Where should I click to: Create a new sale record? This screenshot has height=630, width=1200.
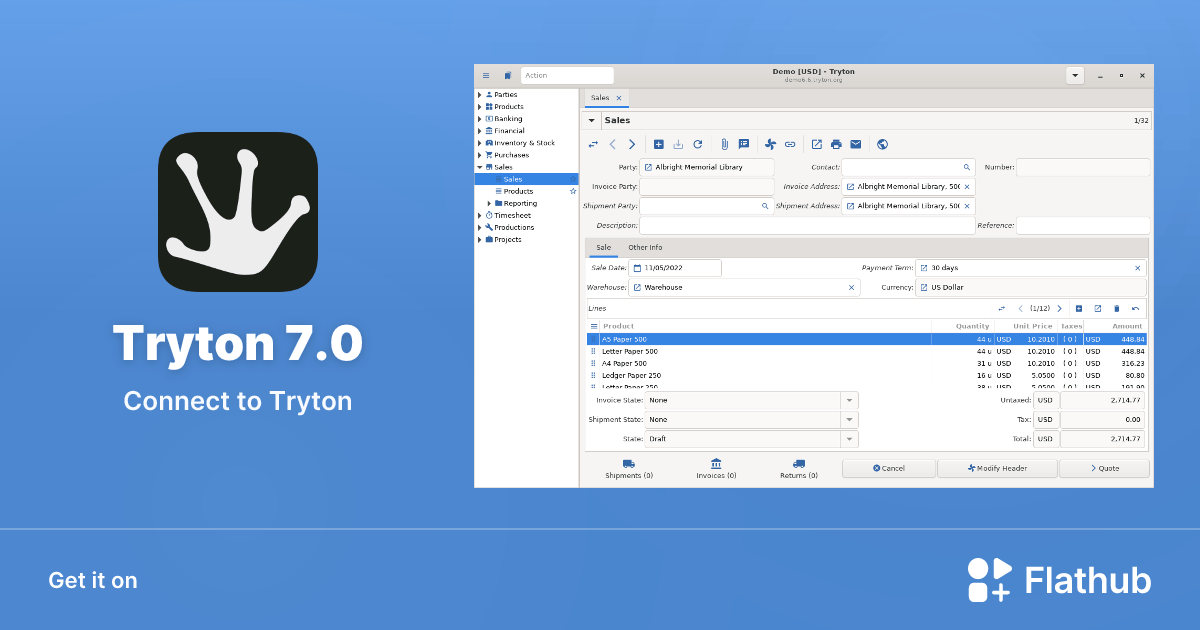click(x=658, y=144)
